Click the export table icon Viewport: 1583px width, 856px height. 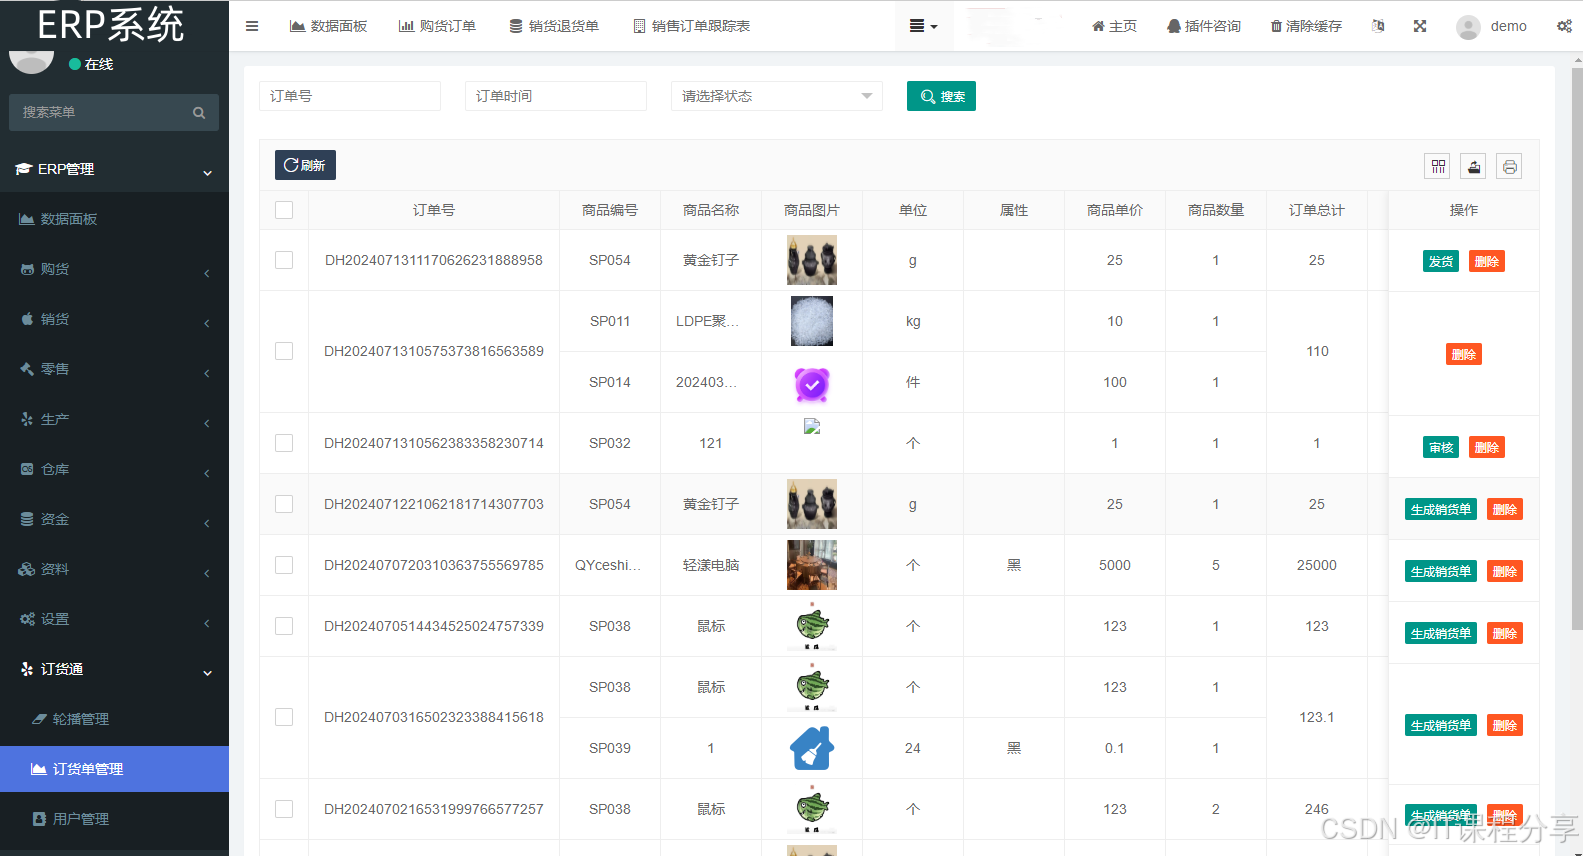[1473, 167]
